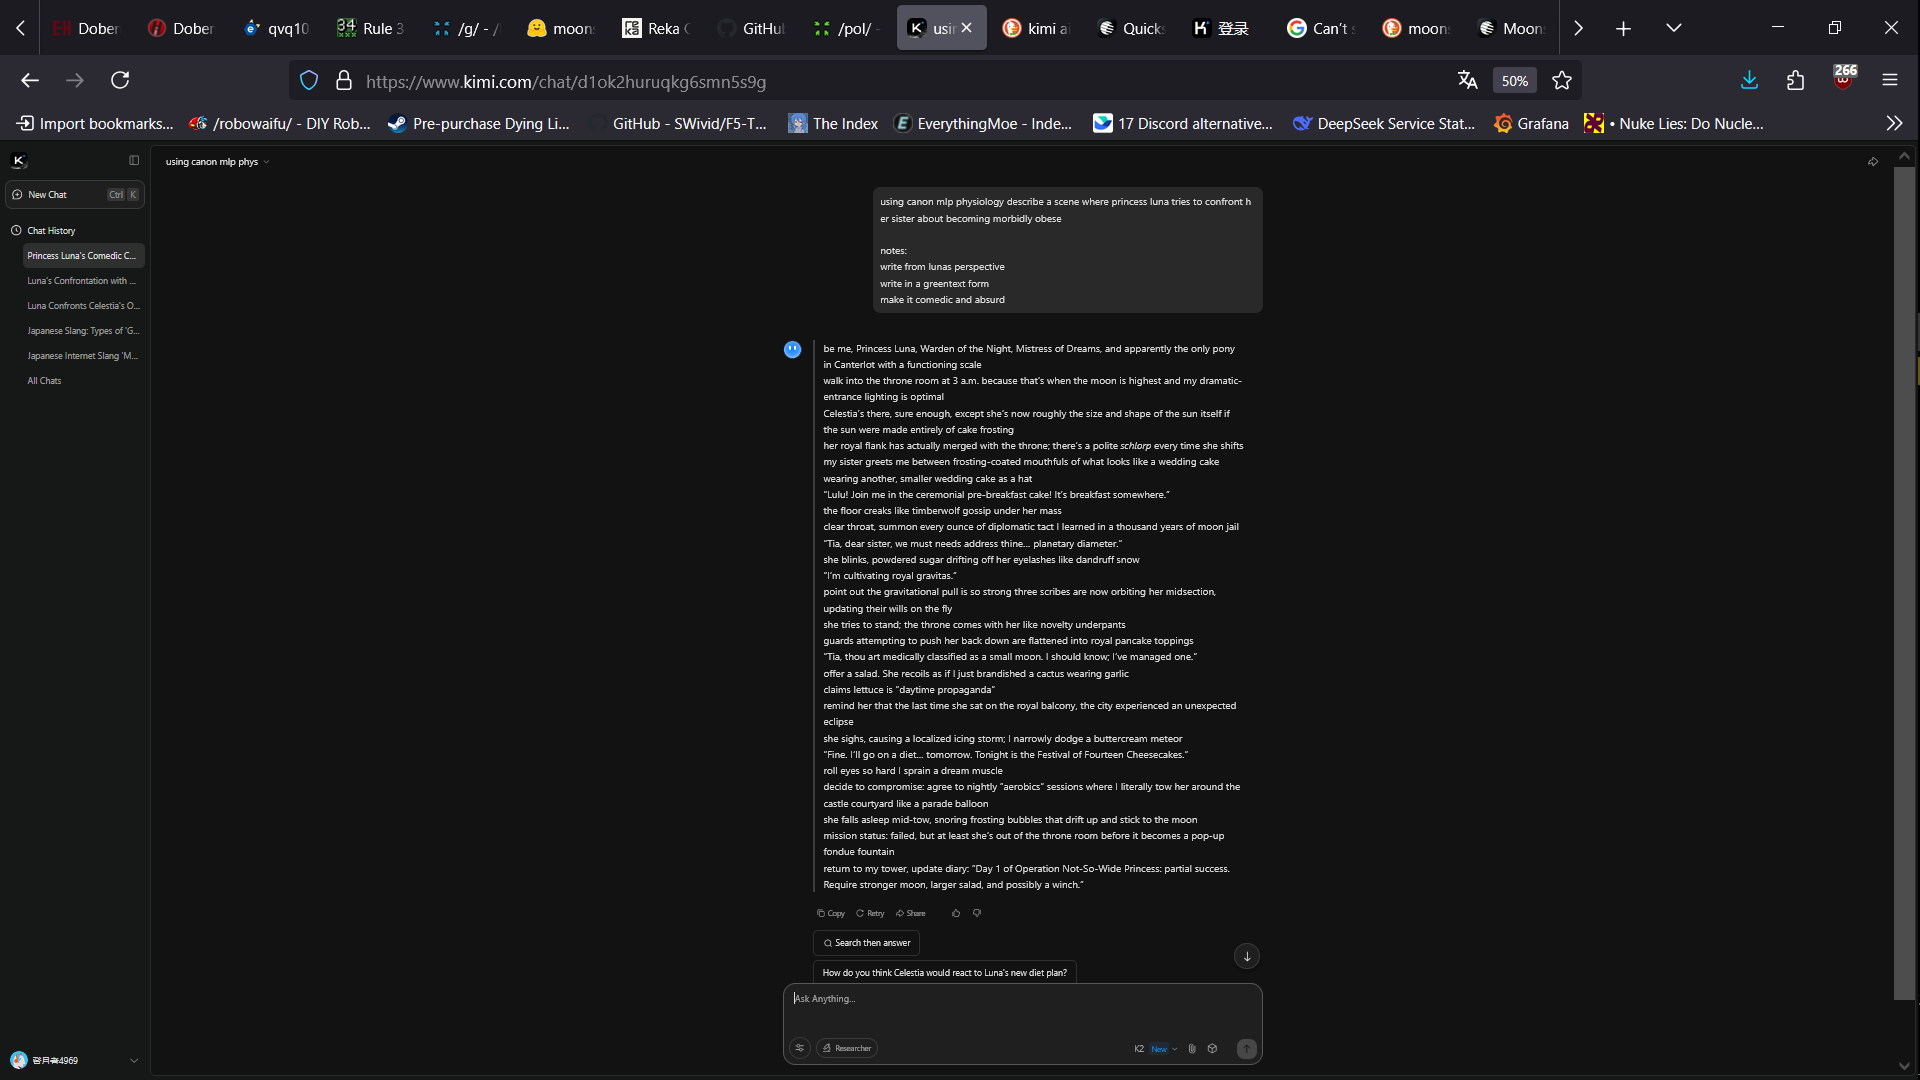Screen dimensions: 1920x1080
Task: Reset the 50% zoom level indicator
Action: coord(1514,81)
